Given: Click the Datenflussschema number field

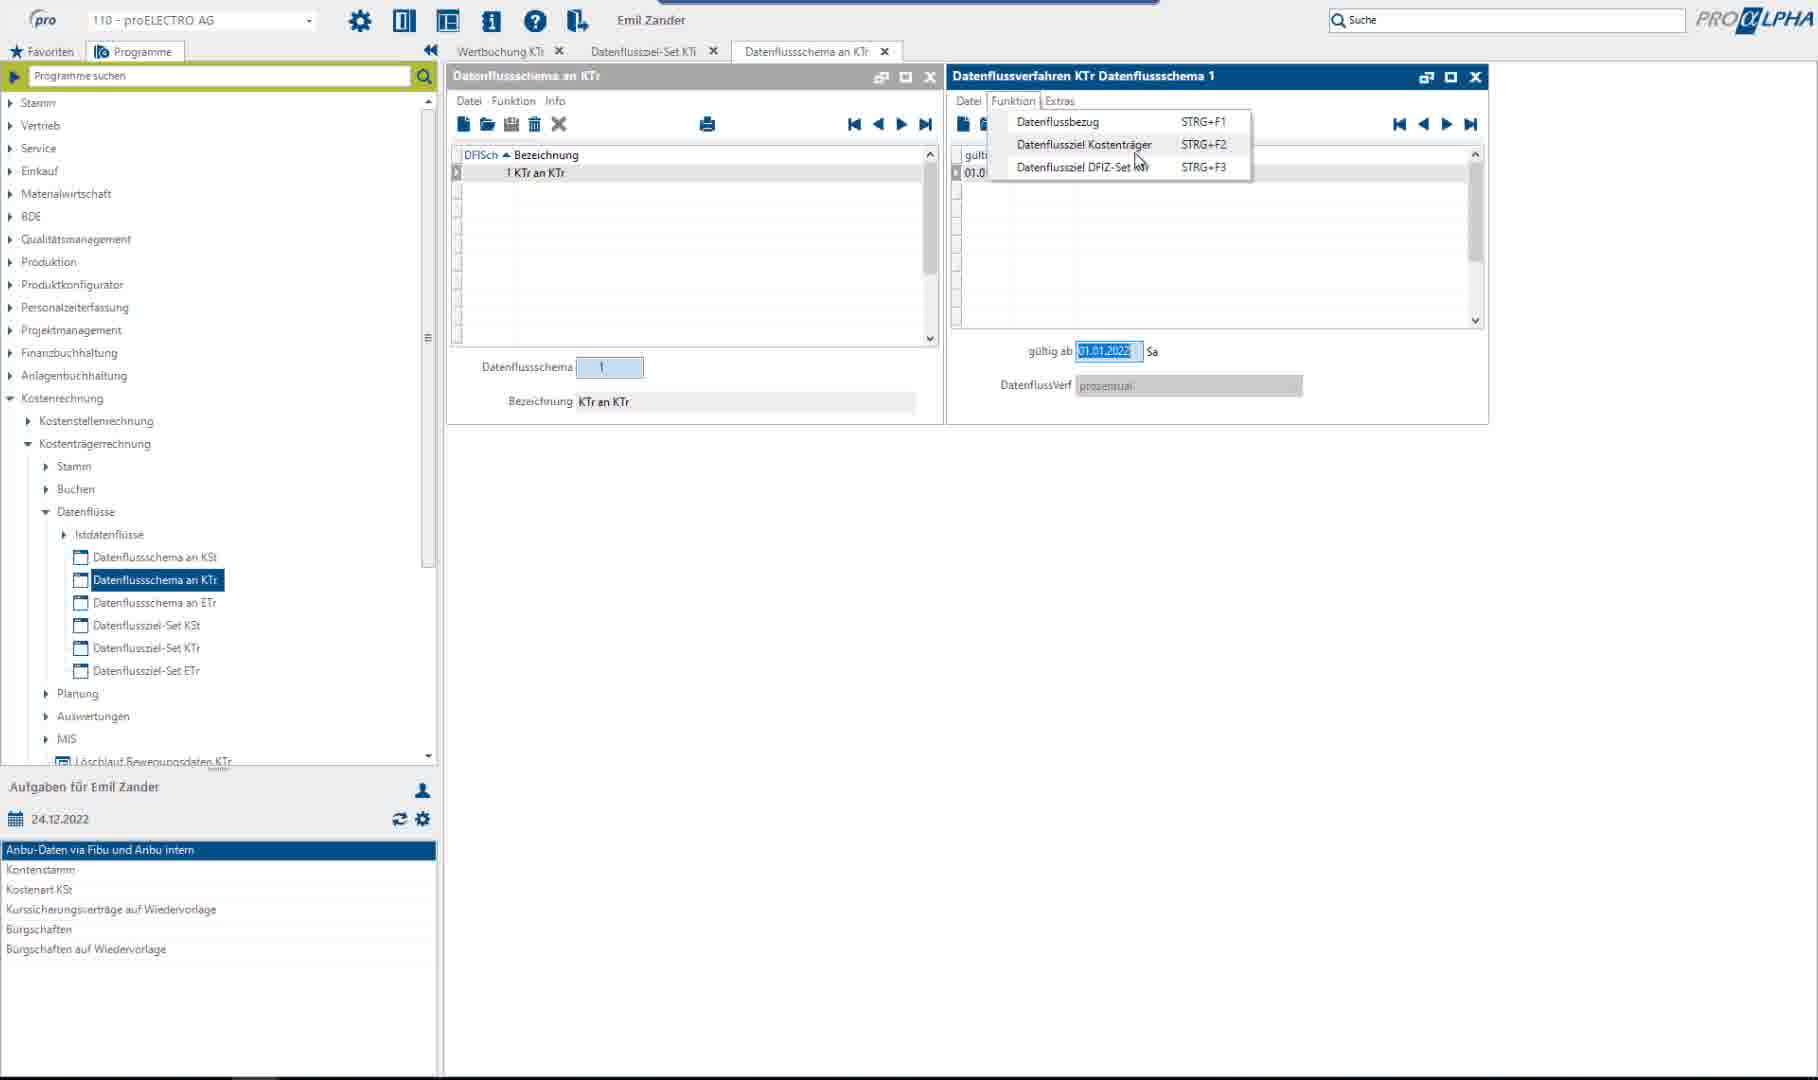Looking at the screenshot, I should tap(610, 367).
